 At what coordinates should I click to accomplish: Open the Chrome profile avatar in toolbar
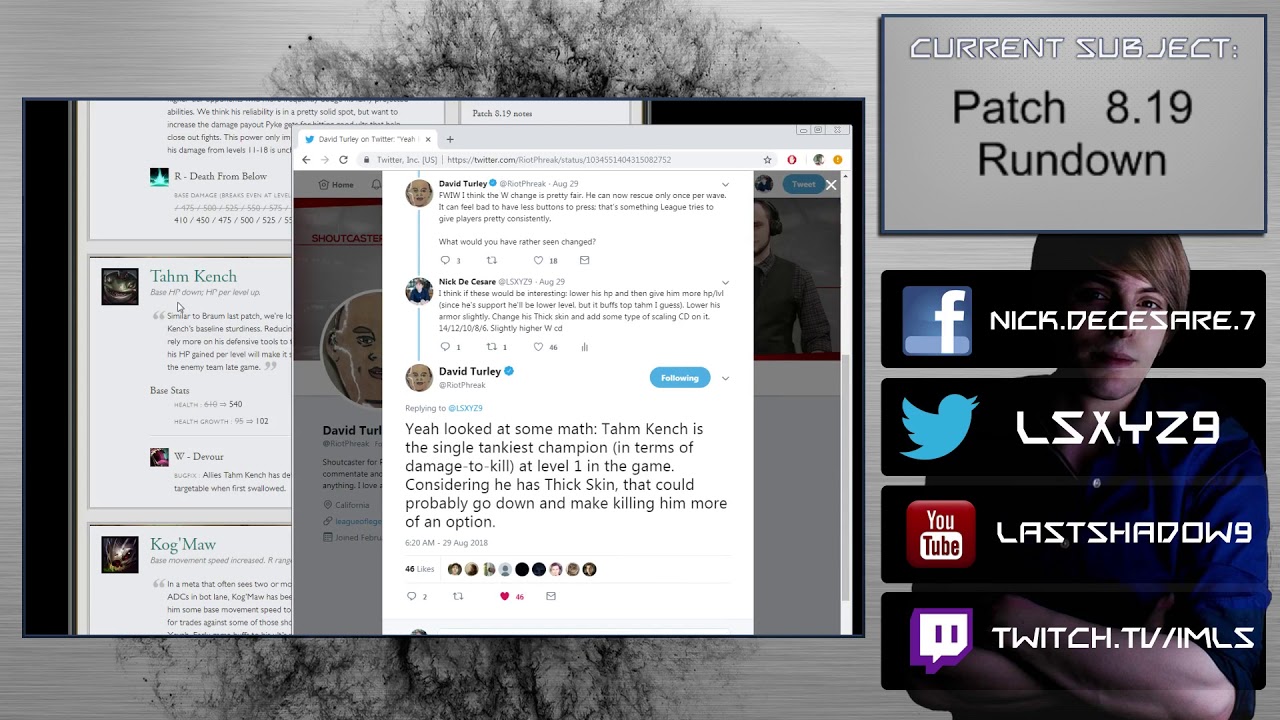click(x=819, y=160)
